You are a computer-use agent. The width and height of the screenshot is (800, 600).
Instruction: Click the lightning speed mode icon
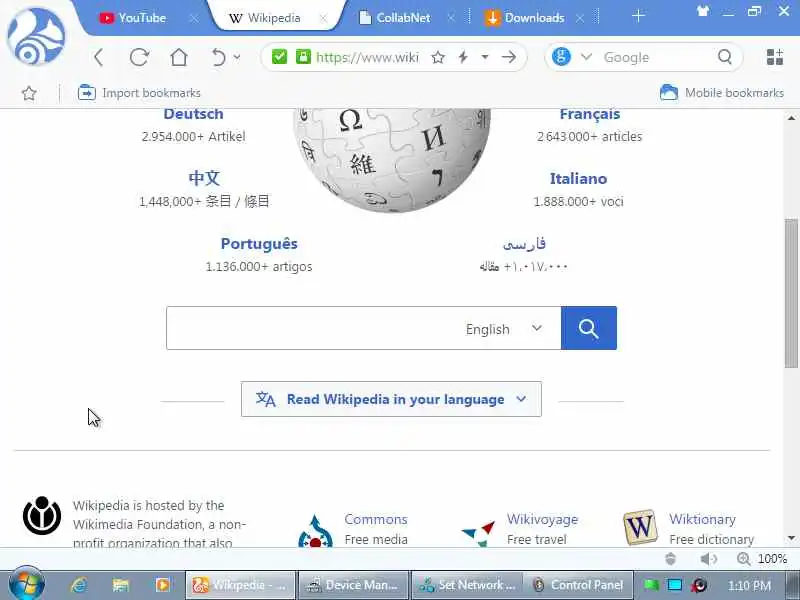(463, 57)
